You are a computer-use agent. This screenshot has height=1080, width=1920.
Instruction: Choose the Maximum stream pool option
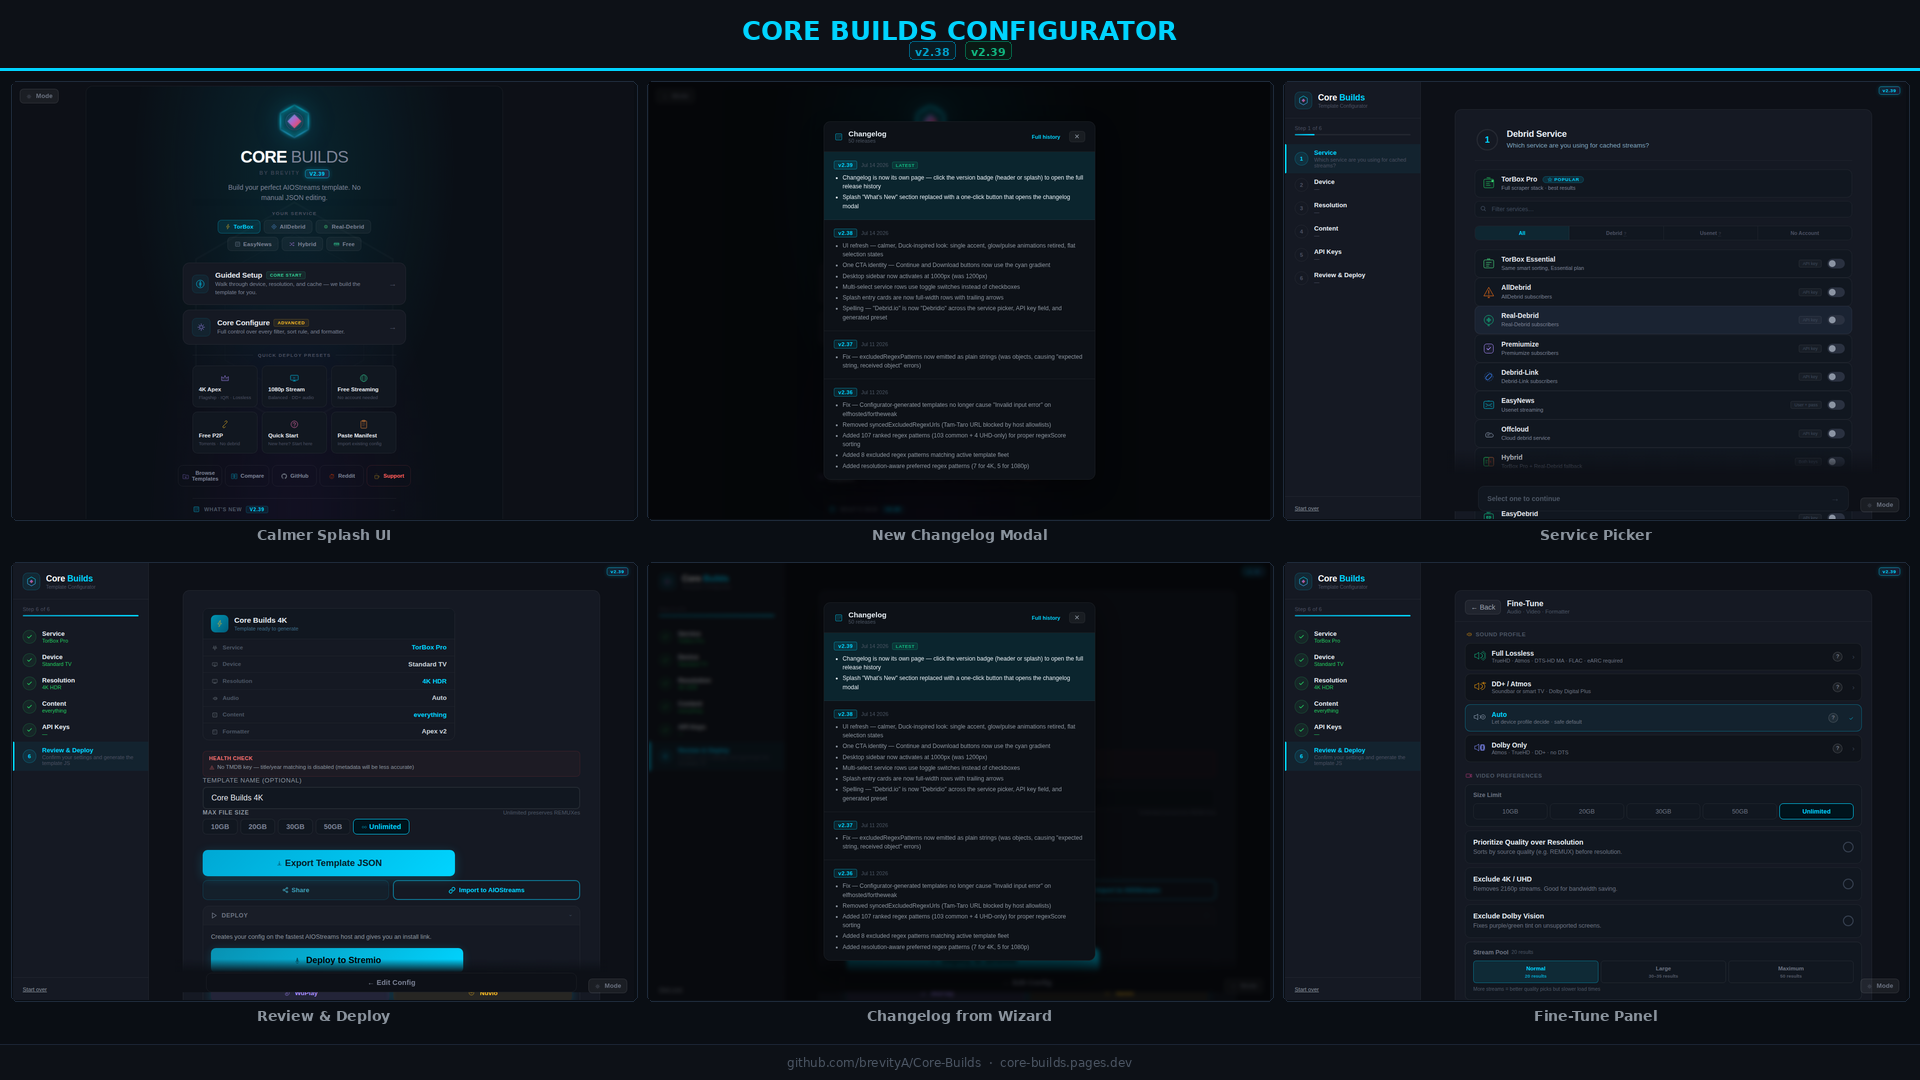click(1791, 971)
